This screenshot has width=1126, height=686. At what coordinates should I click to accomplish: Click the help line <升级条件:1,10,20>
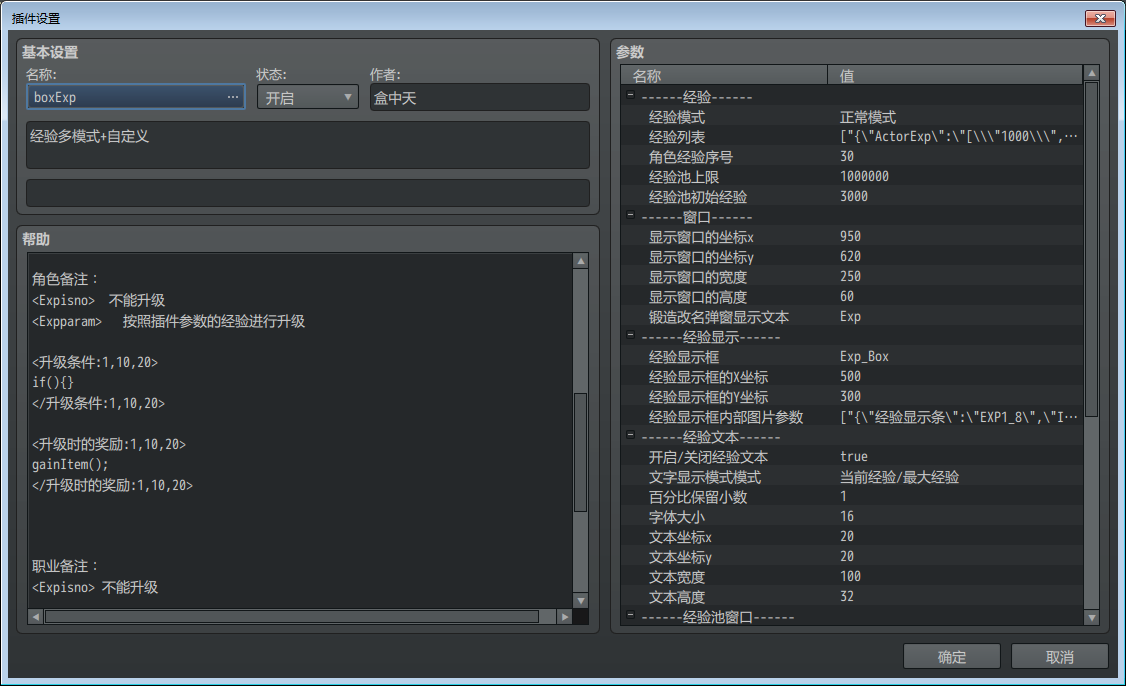[x=95, y=362]
